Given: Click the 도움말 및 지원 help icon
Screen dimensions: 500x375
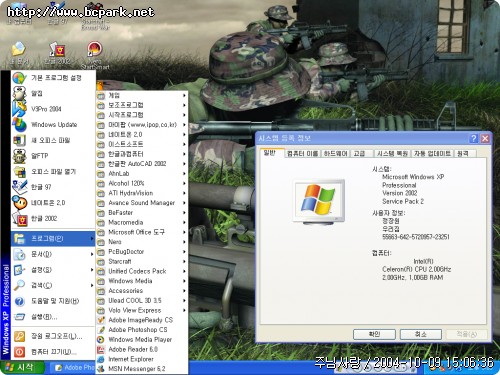Looking at the screenshot, I should click(19, 301).
